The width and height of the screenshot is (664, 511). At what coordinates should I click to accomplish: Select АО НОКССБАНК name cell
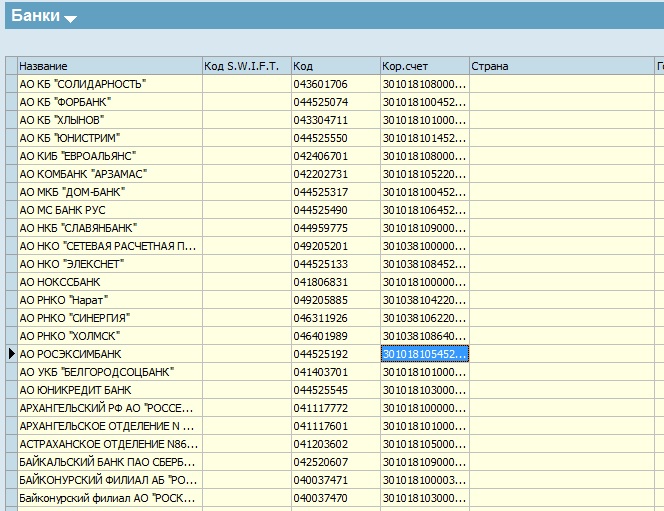tap(110, 282)
